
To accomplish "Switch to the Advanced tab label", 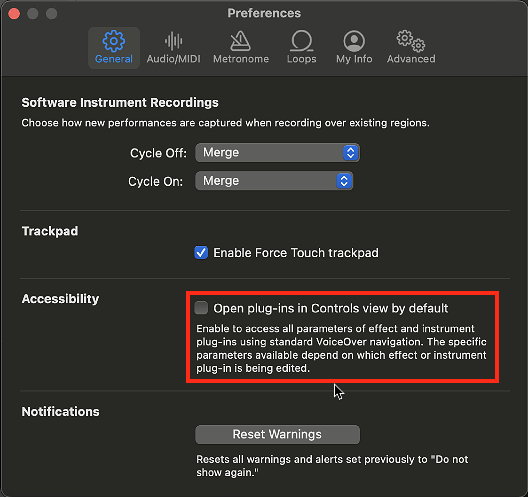I will 411,59.
